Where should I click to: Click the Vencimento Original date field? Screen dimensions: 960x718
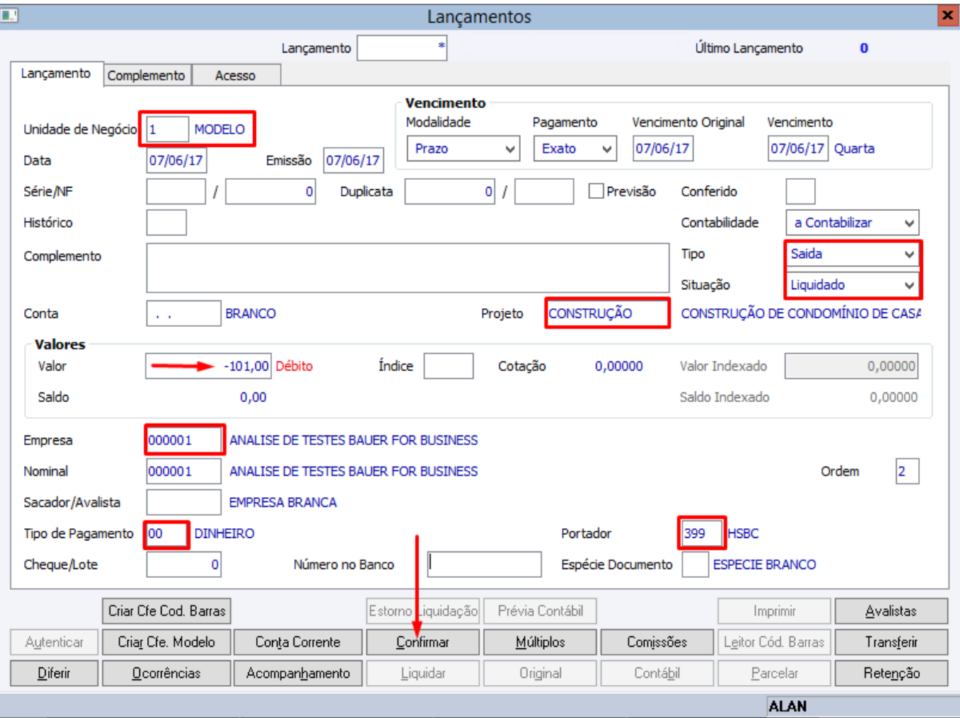pos(663,149)
